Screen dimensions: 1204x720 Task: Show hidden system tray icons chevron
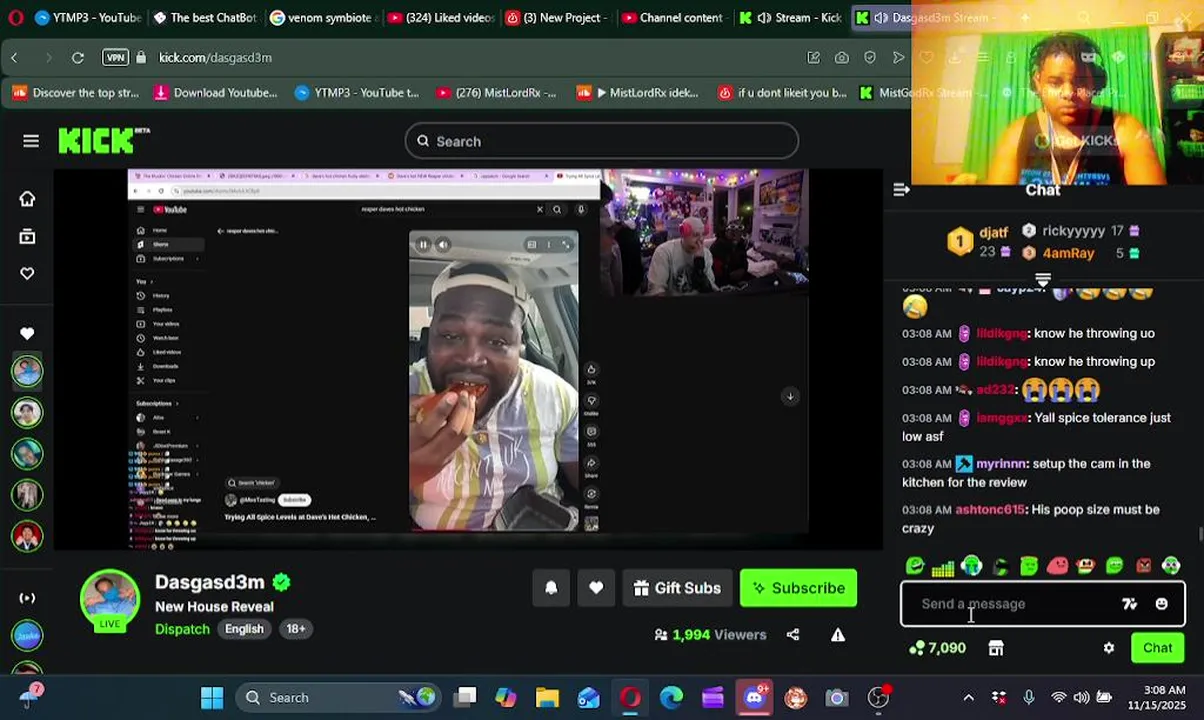[968, 697]
